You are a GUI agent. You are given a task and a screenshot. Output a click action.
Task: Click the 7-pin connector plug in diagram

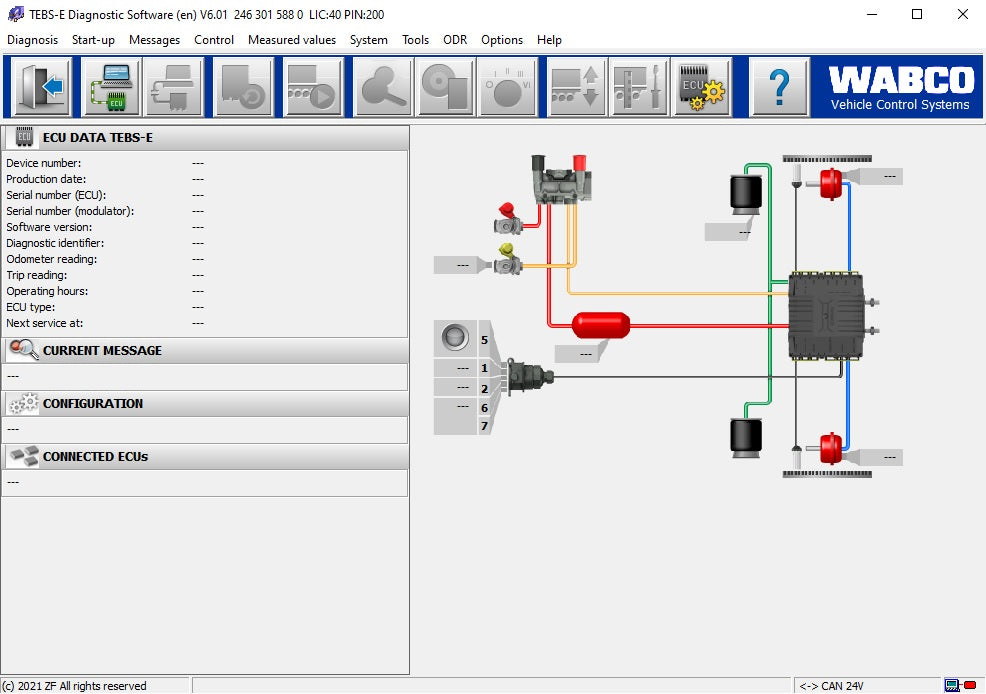point(529,377)
